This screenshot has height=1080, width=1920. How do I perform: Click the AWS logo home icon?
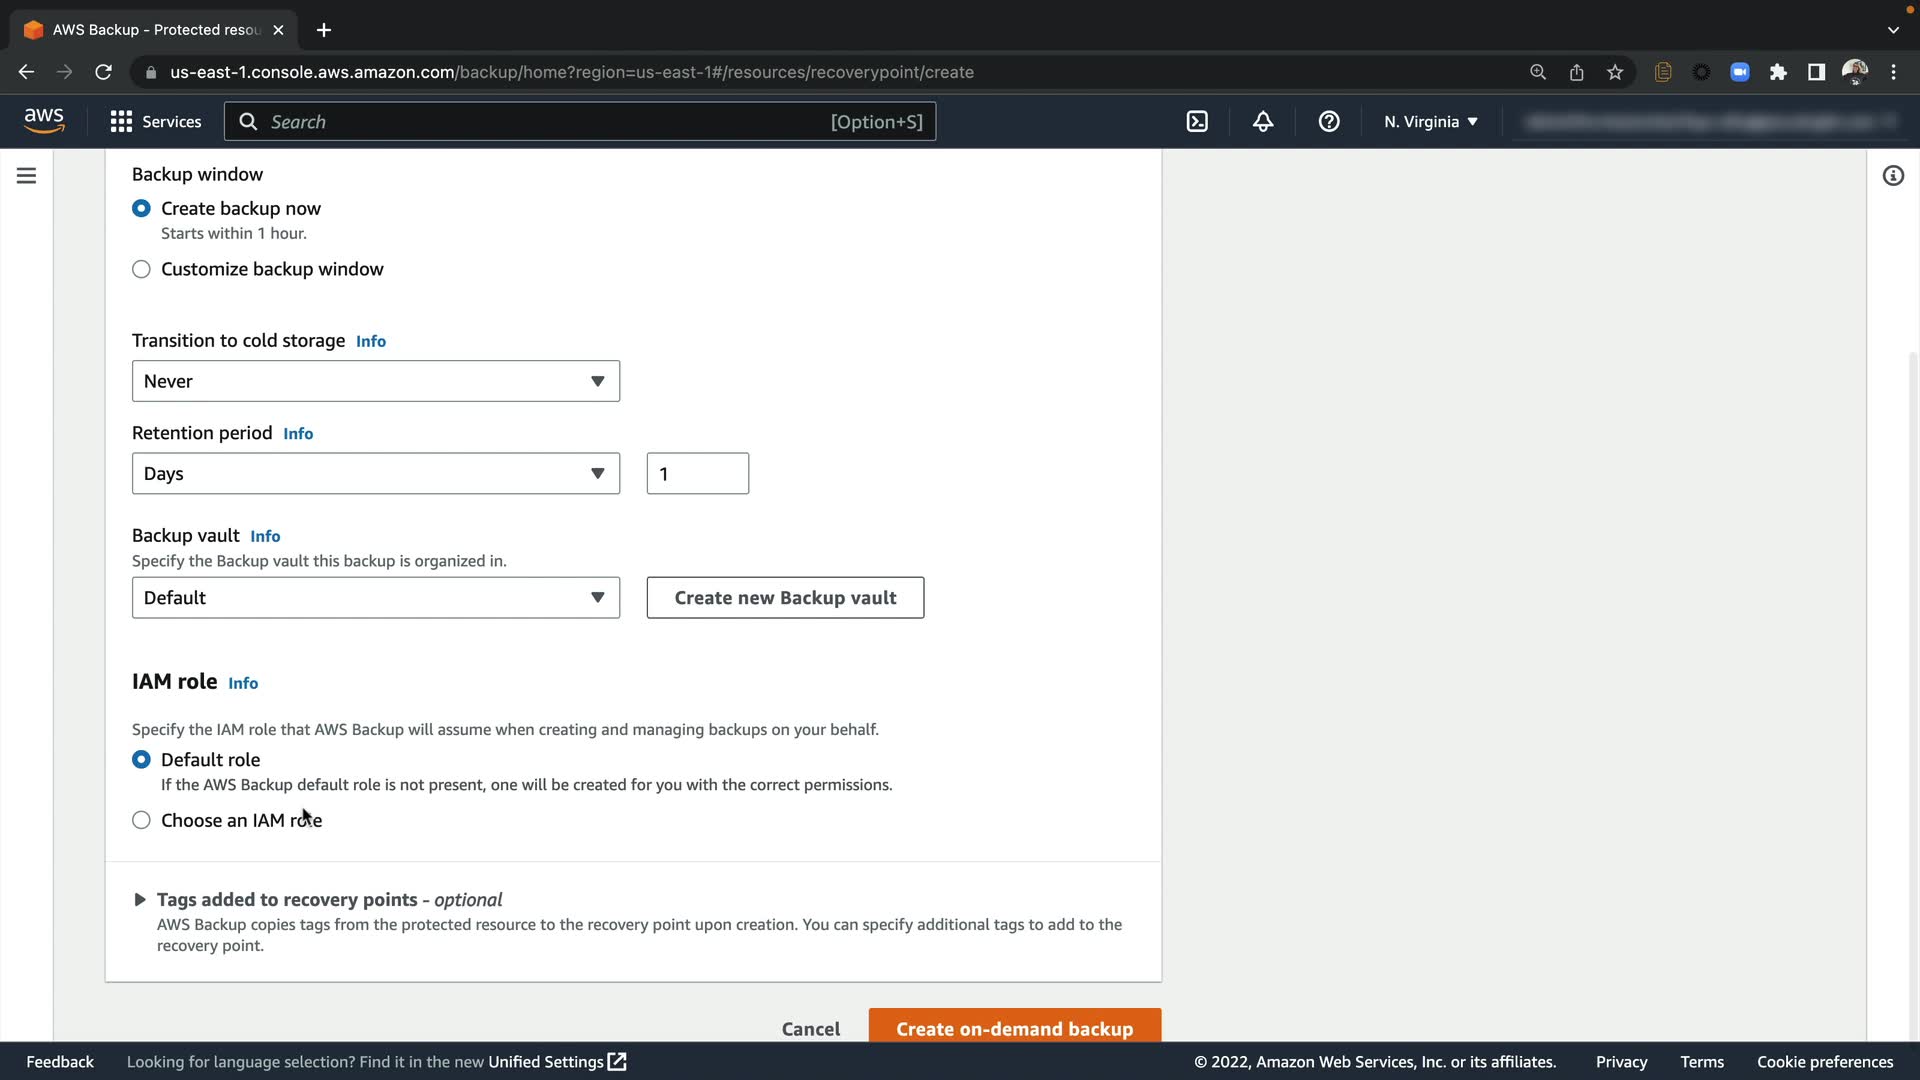tap(44, 121)
